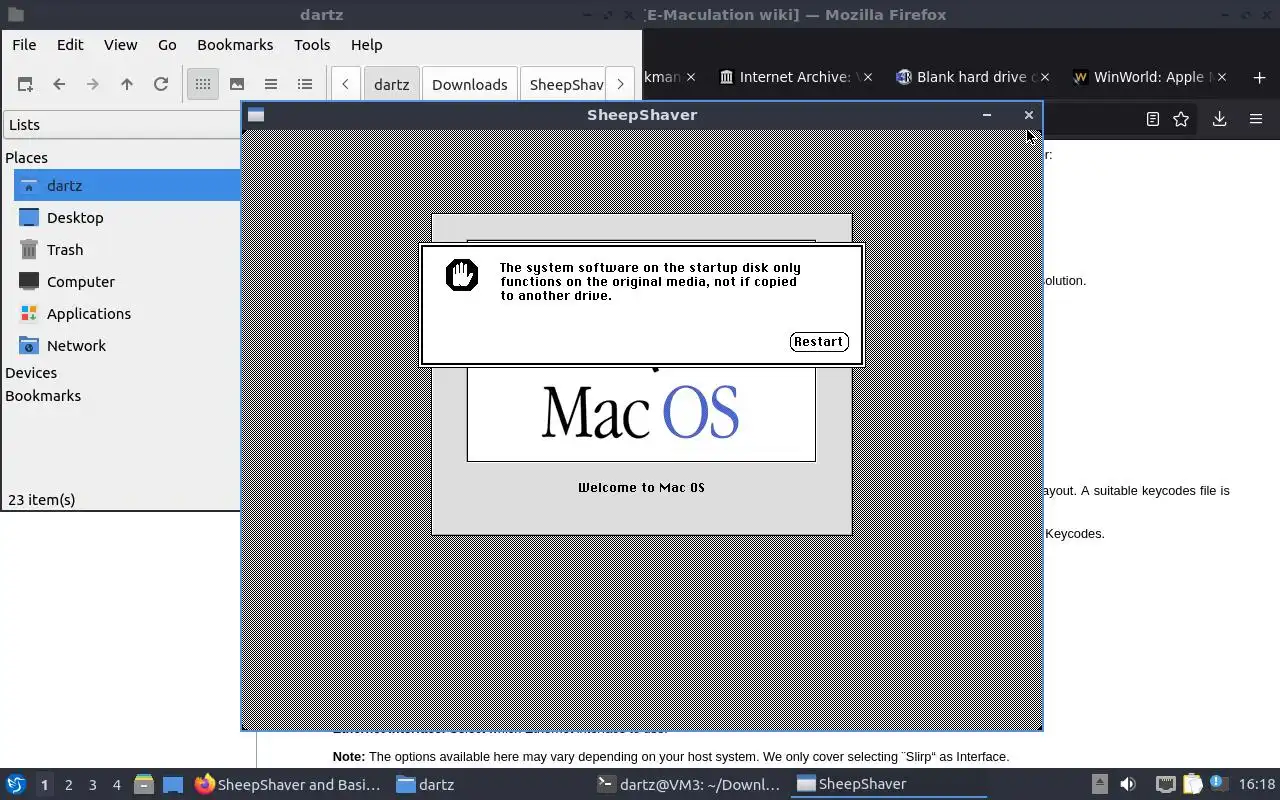Screen dimensions: 1280x800
Task: Go back in the file manager
Action: point(59,85)
